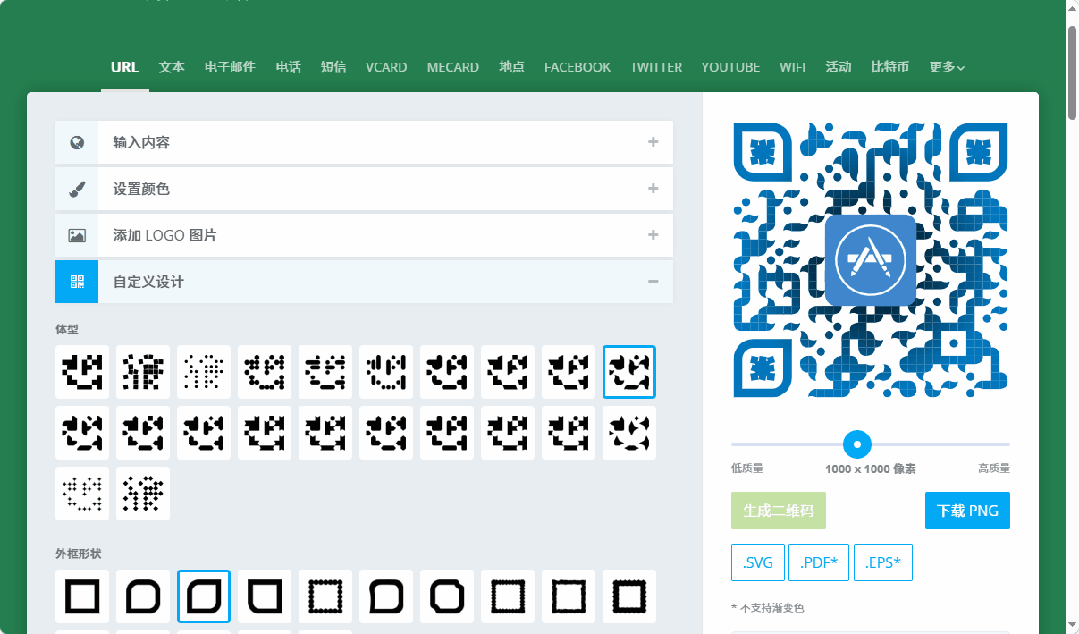Select the diamond-pattern body shape

(x=142, y=494)
